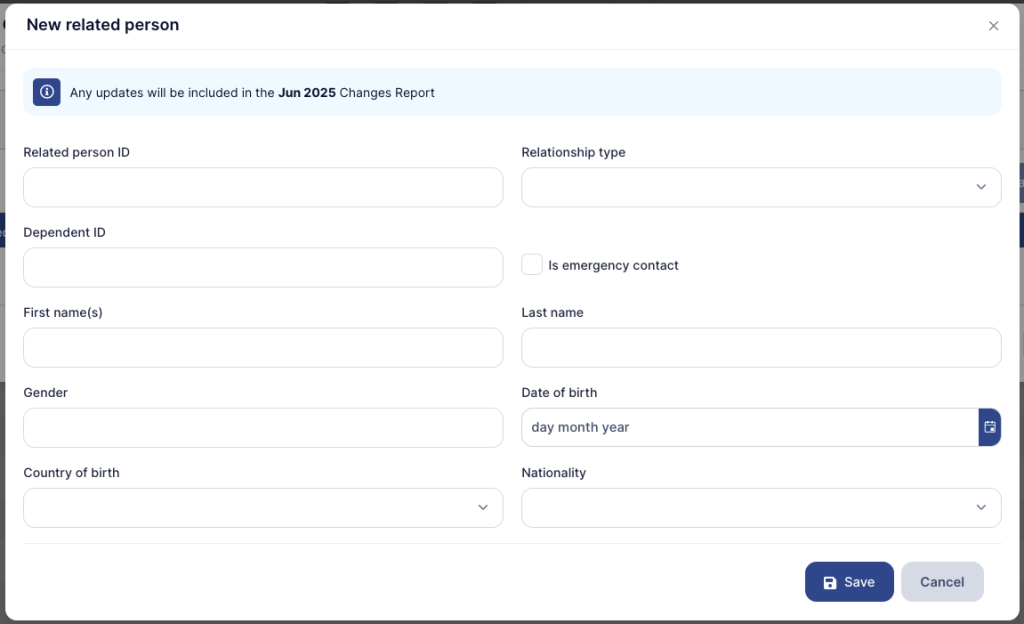Expand the Nationality dropdown
Viewport: 1024px width, 624px height.
click(x=760, y=508)
